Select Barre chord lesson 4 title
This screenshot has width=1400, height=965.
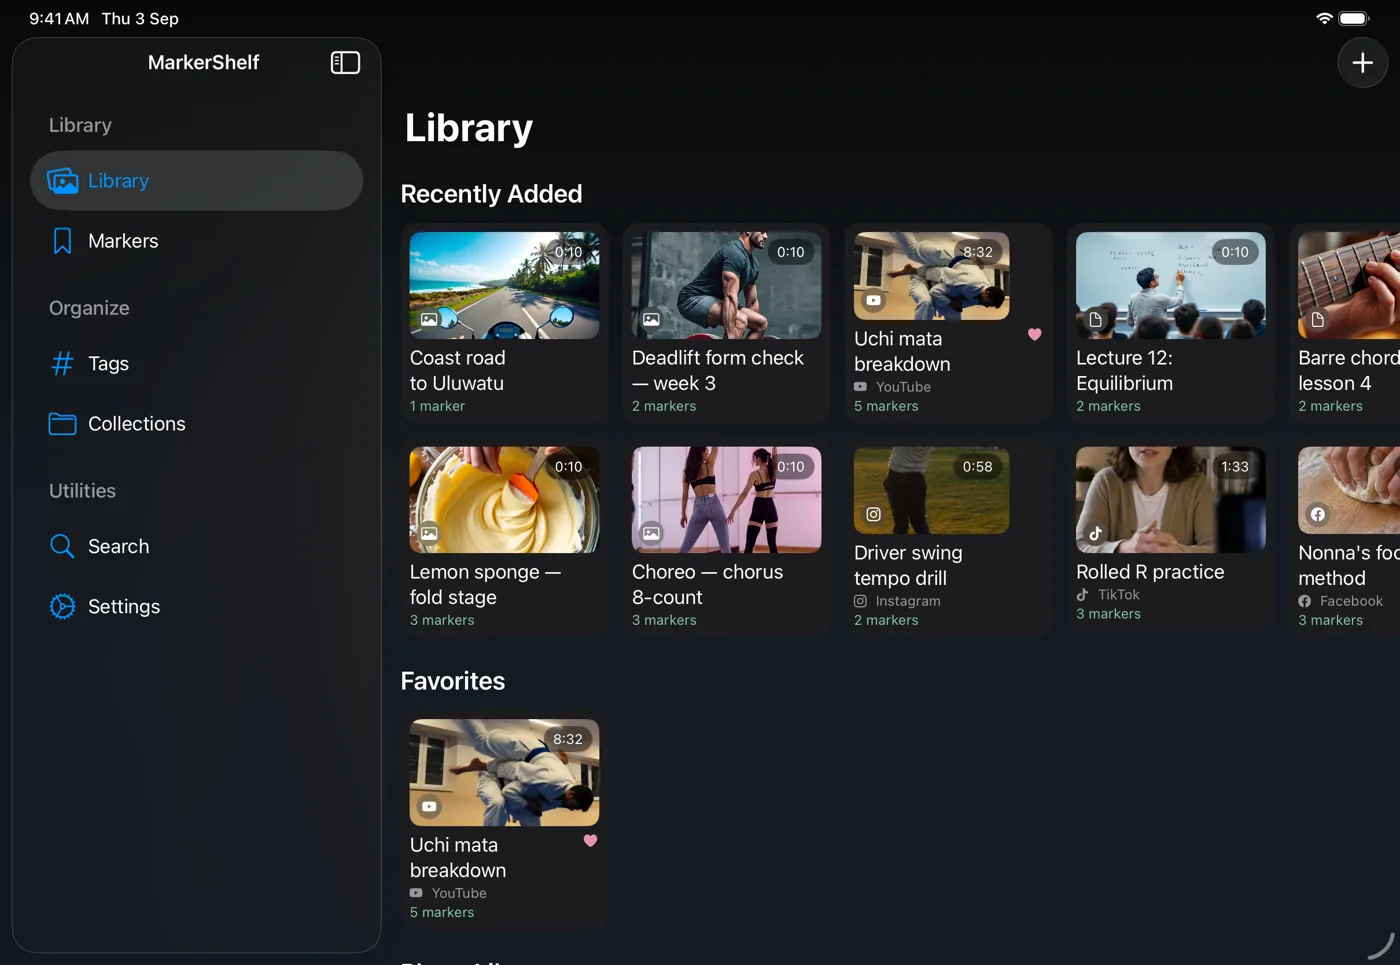1348,371
